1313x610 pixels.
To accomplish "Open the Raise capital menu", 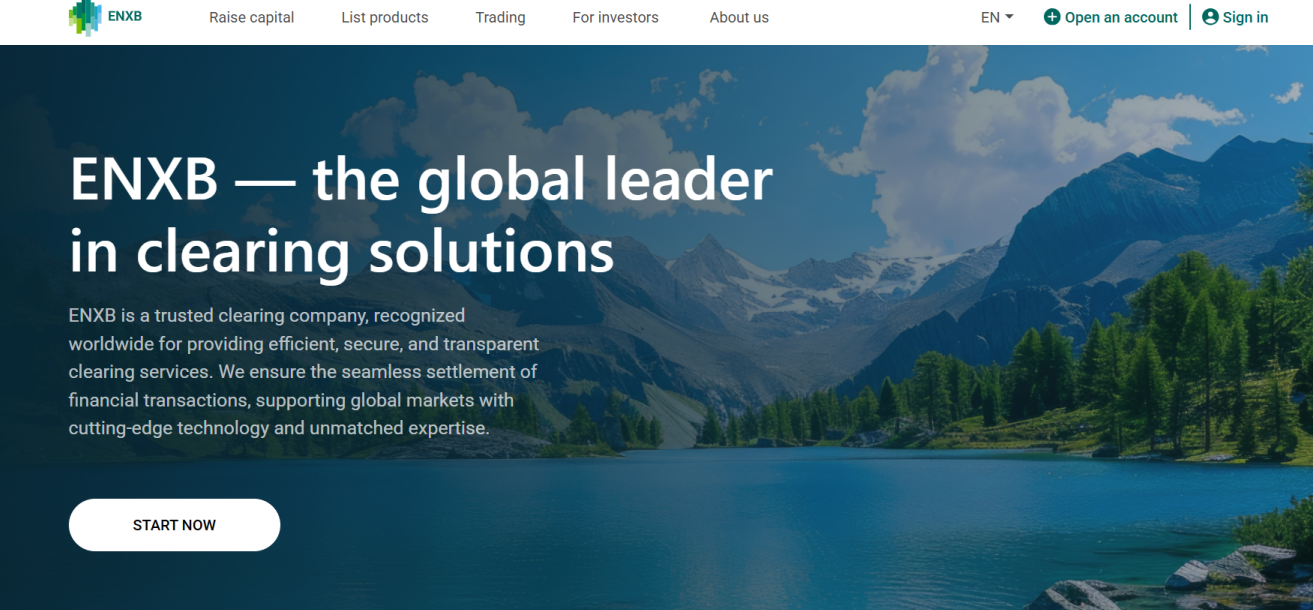I will (252, 17).
